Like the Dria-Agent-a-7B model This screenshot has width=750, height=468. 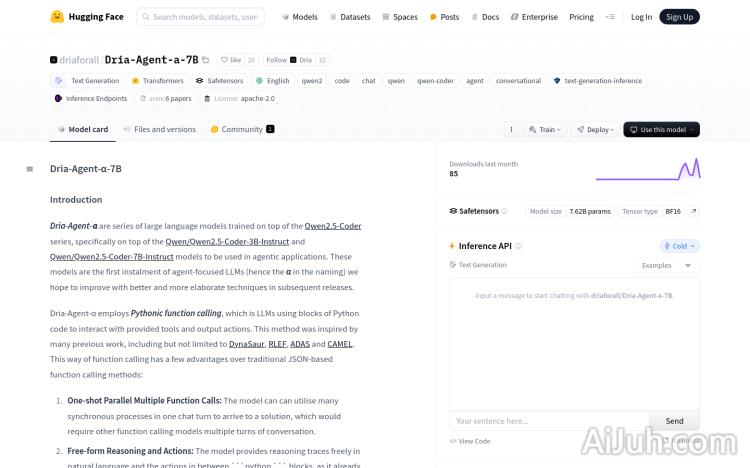(x=231, y=60)
